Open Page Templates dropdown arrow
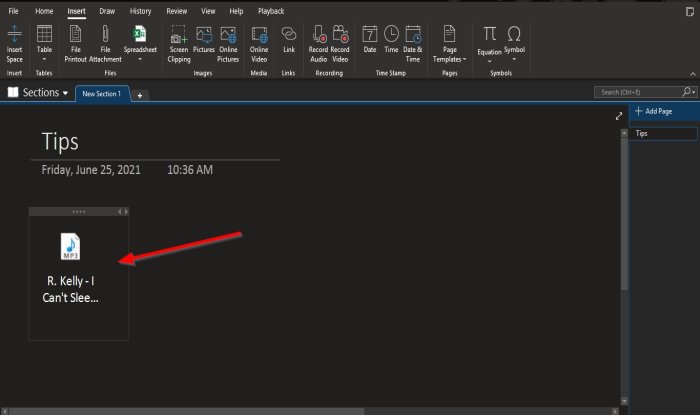This screenshot has width=700, height=415. pyautogui.click(x=465, y=59)
